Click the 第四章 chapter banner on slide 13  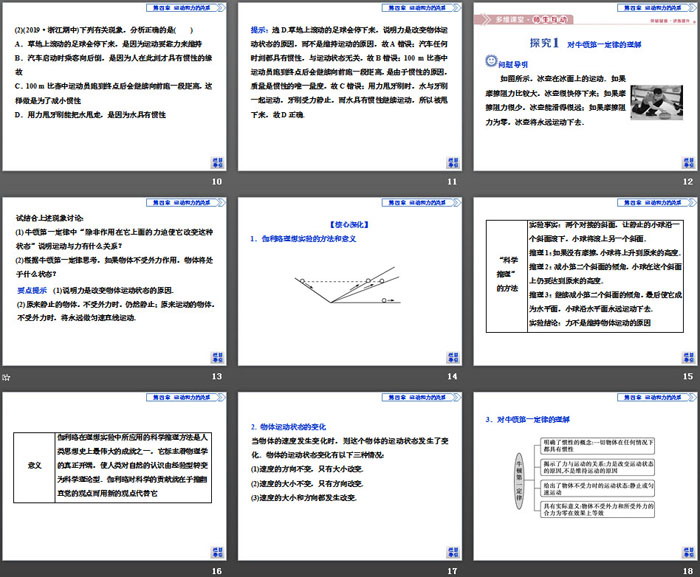(186, 202)
